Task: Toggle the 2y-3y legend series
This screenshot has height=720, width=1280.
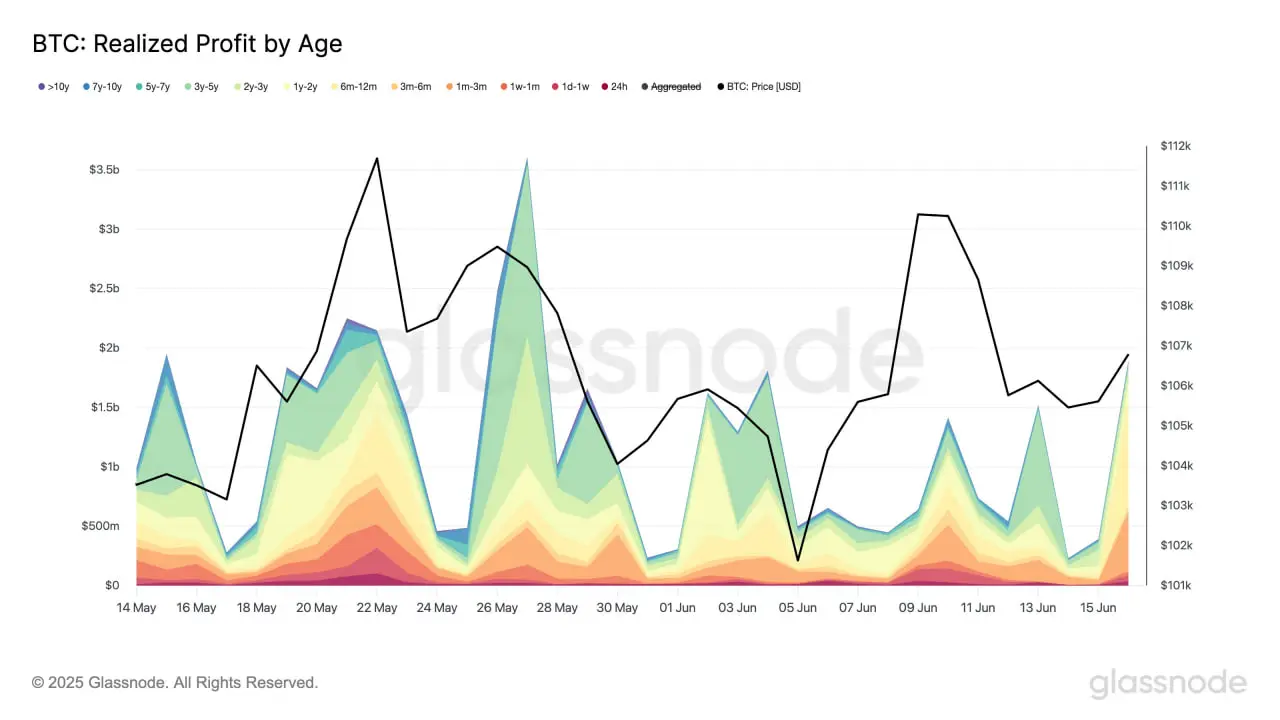Action: point(252,87)
